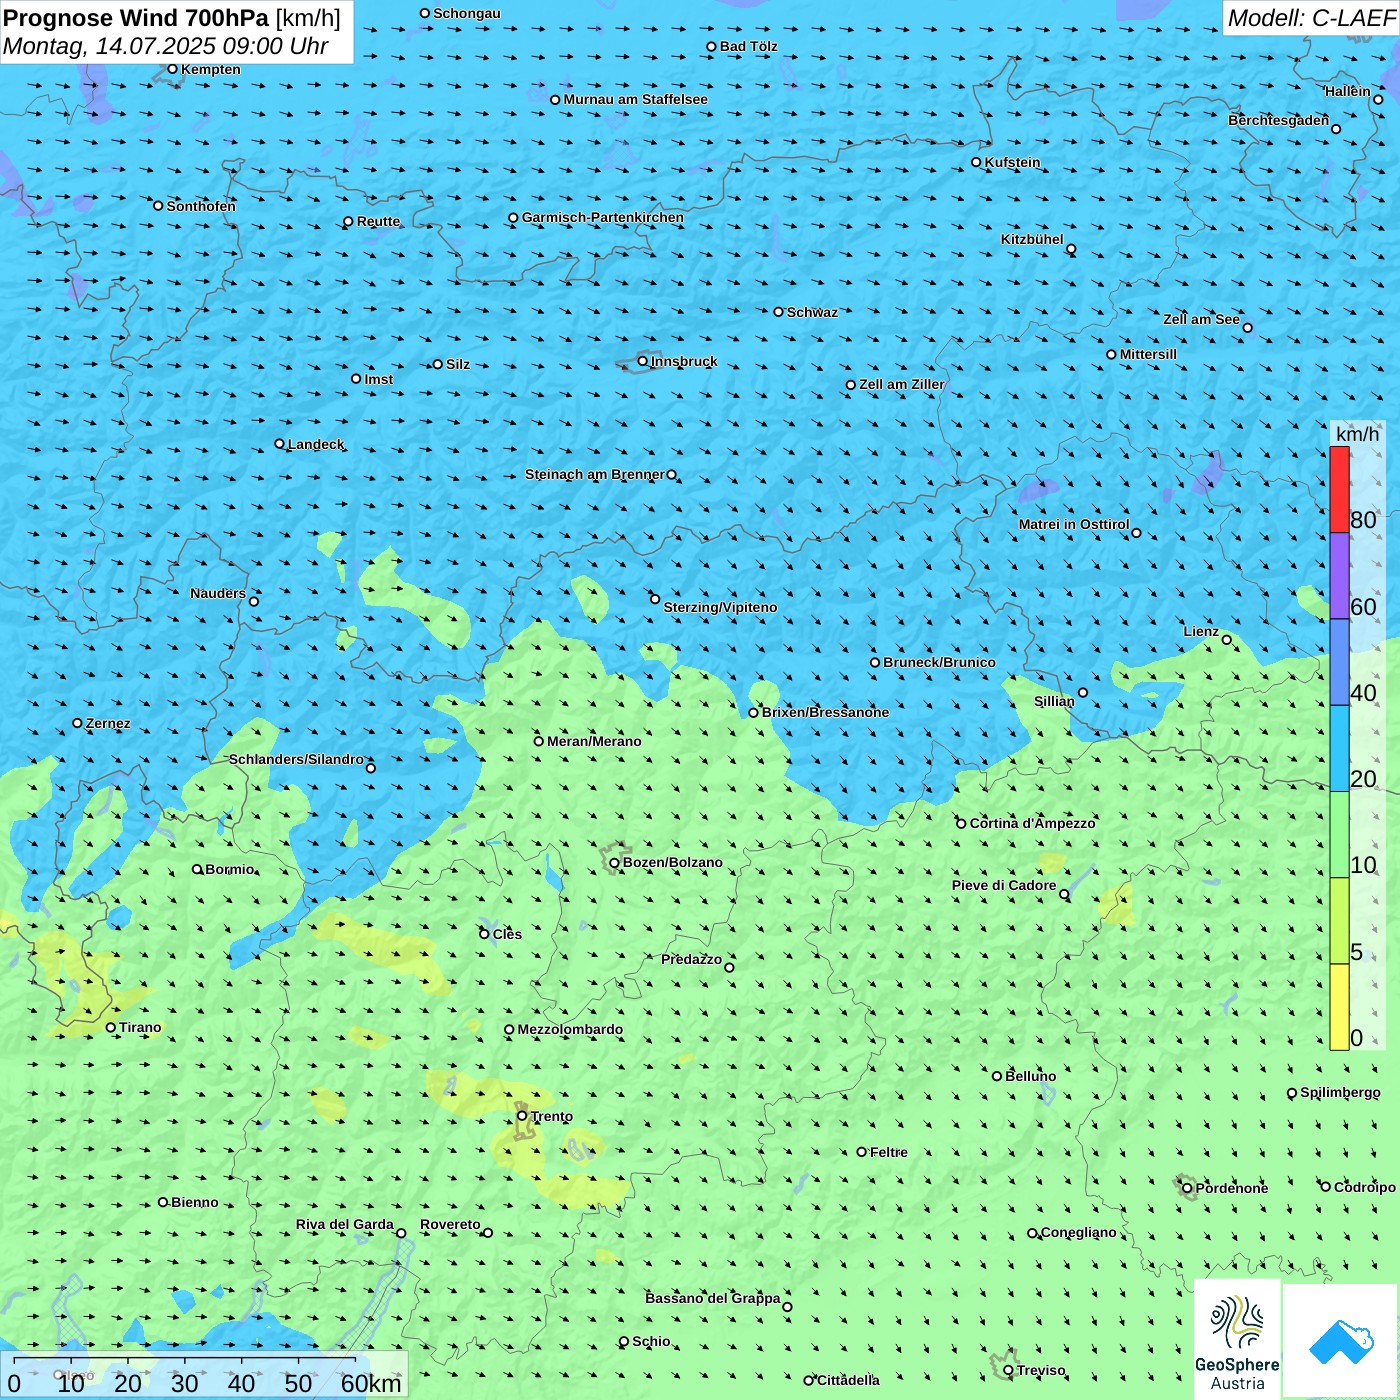Click the Codroipo label
Viewport: 1400px width, 1400px height.
click(x=1364, y=1187)
